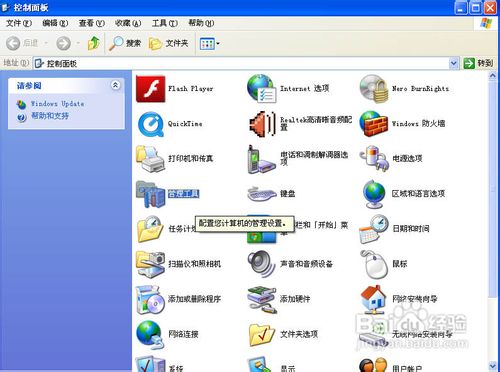The image size is (500, 372).
Task: Open the 文件(F) menu
Action: [19, 23]
